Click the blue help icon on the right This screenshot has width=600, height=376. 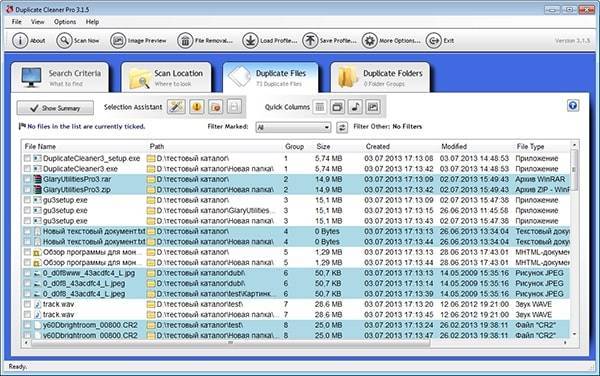point(573,106)
